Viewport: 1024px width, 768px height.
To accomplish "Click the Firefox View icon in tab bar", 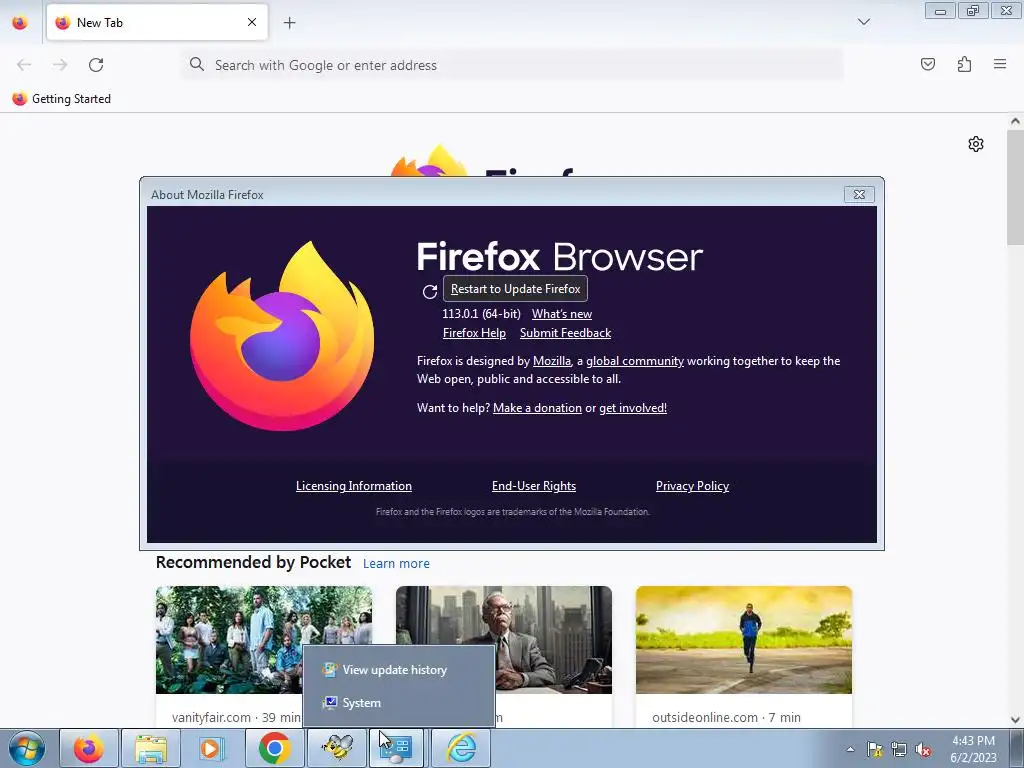I will pyautogui.click(x=20, y=22).
